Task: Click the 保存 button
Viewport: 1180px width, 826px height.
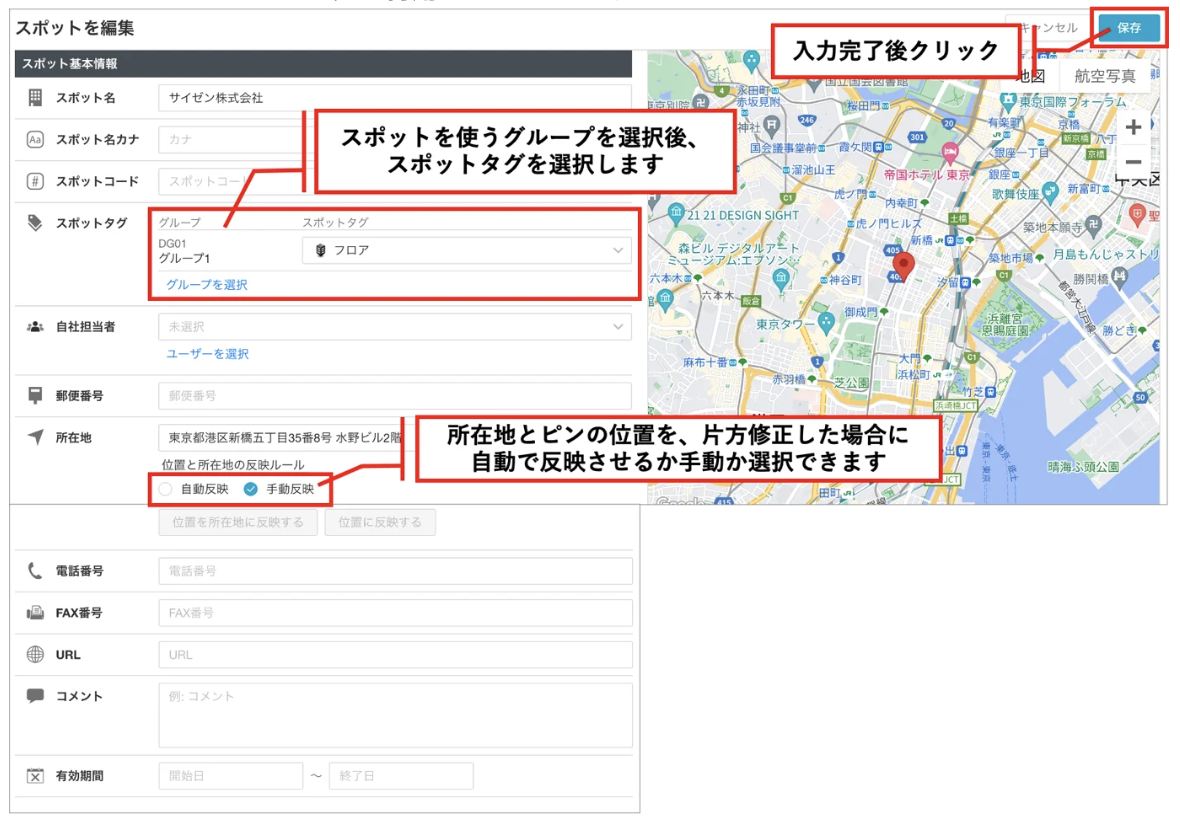Action: (x=1129, y=28)
